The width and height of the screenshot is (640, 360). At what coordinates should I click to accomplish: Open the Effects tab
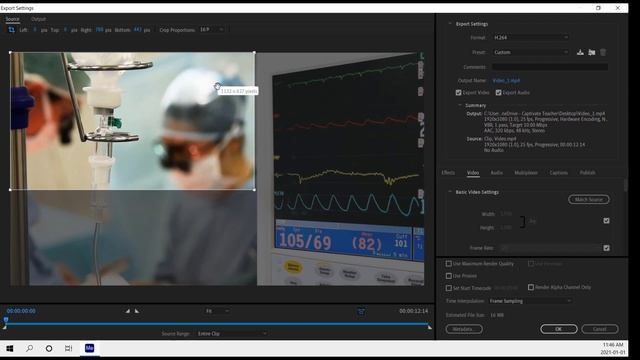(448, 173)
